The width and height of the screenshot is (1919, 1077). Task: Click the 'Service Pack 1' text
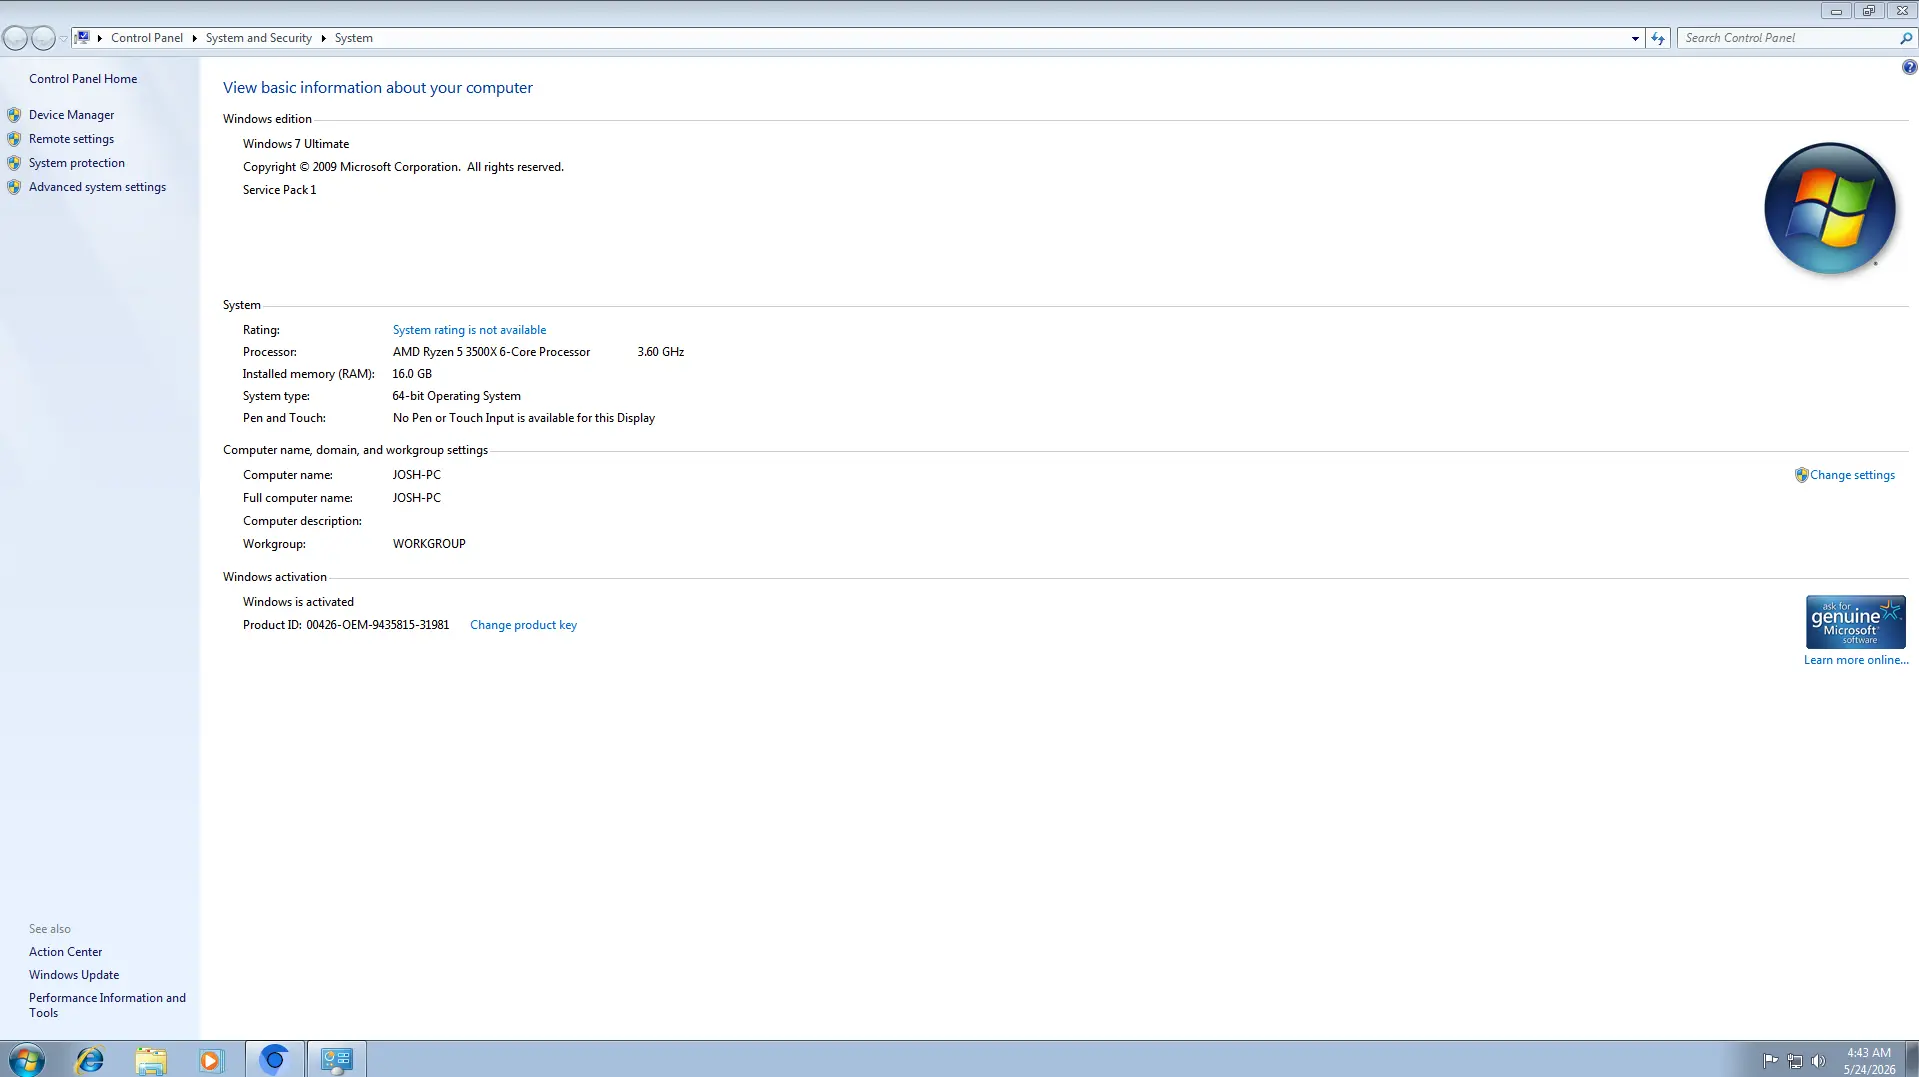[x=279, y=190]
